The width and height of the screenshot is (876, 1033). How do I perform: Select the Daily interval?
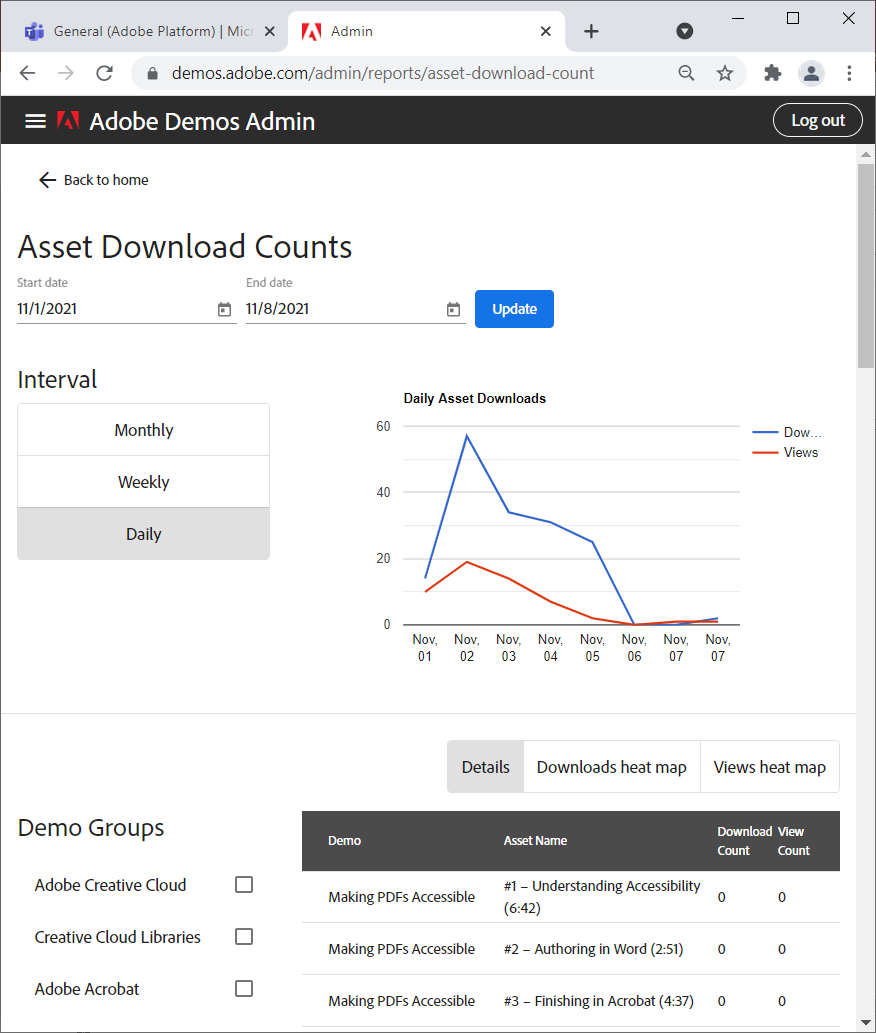tap(144, 534)
